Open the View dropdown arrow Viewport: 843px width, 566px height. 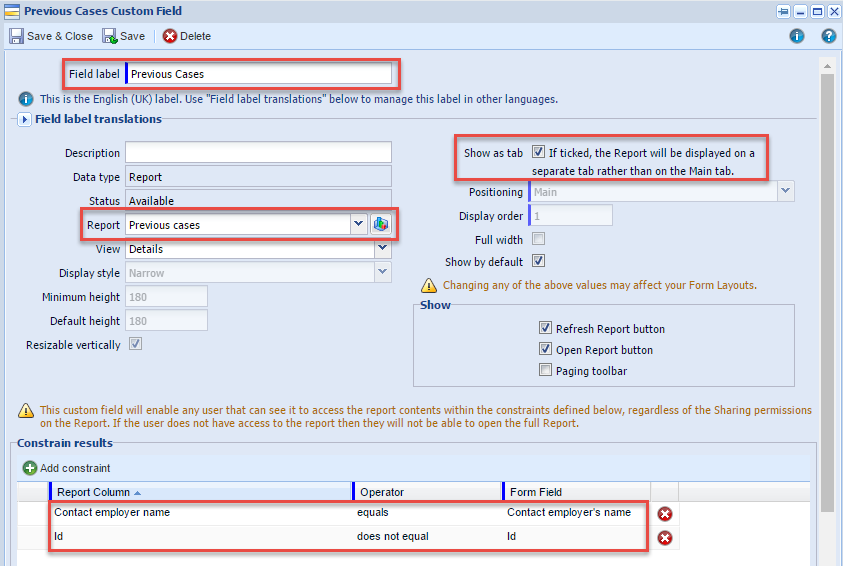382,248
